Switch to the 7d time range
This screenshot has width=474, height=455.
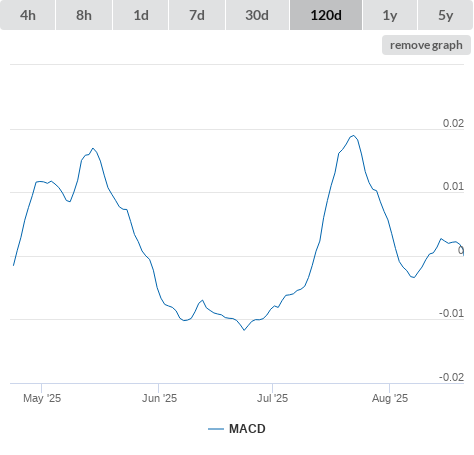pos(197,15)
